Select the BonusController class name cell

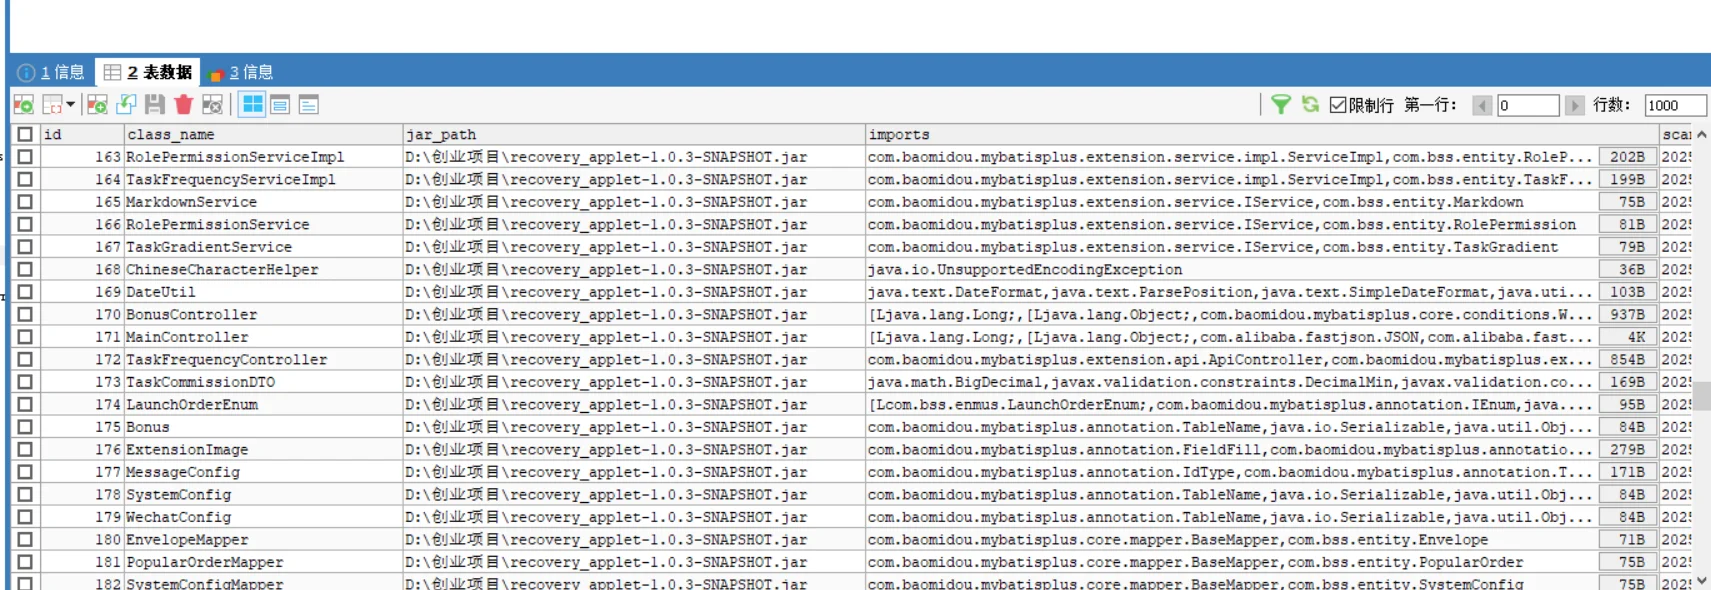tap(263, 314)
